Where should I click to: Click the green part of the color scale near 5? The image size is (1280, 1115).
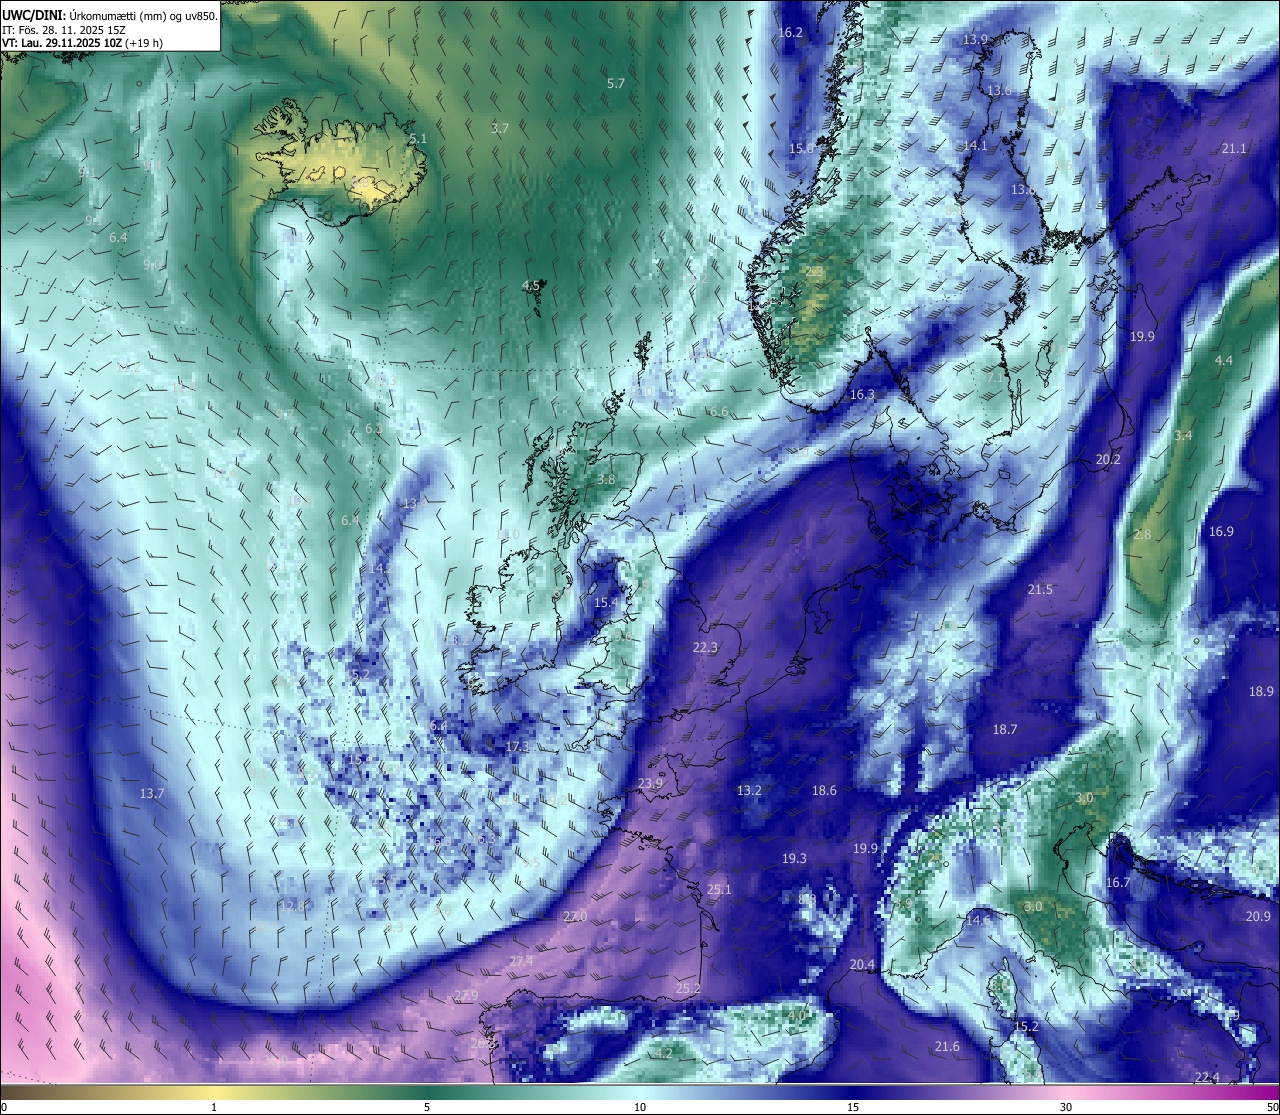[x=427, y=1091]
